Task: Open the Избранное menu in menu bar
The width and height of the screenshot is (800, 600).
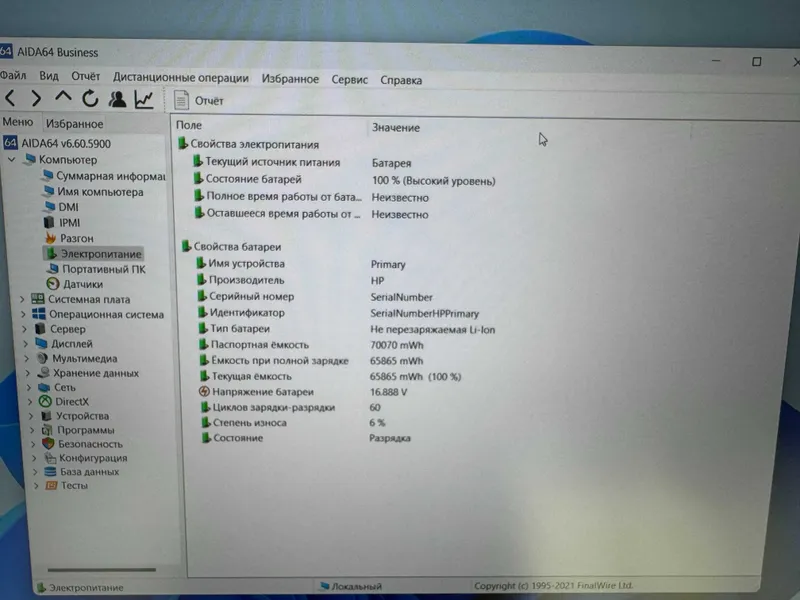Action: click(290, 79)
